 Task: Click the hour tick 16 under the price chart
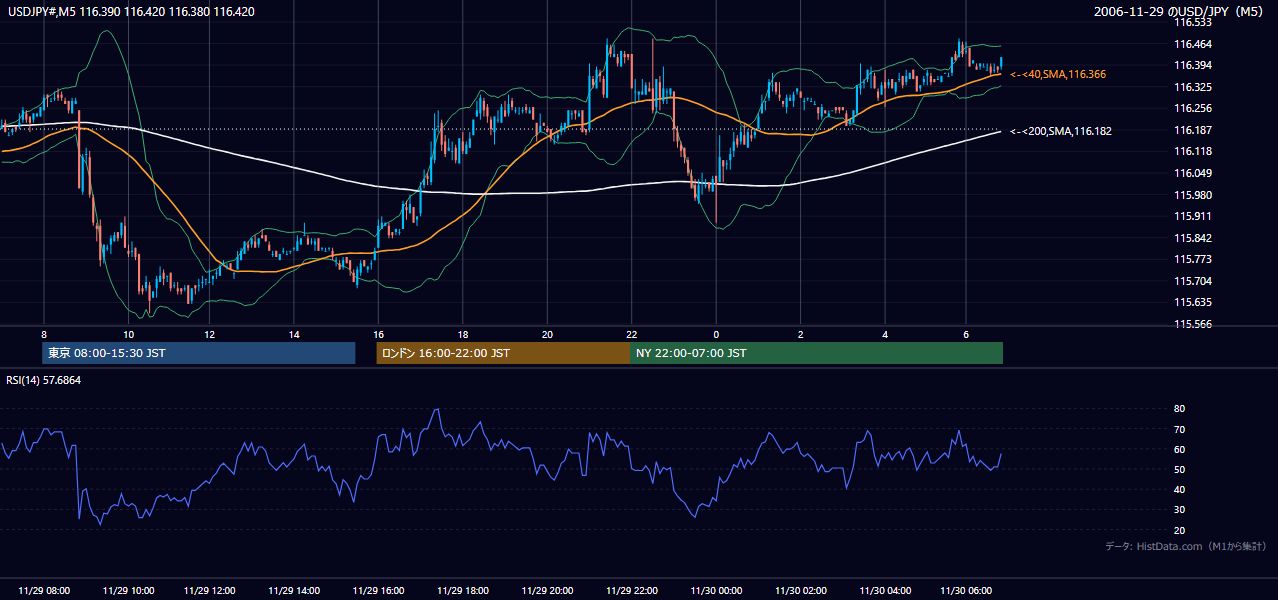(378, 333)
